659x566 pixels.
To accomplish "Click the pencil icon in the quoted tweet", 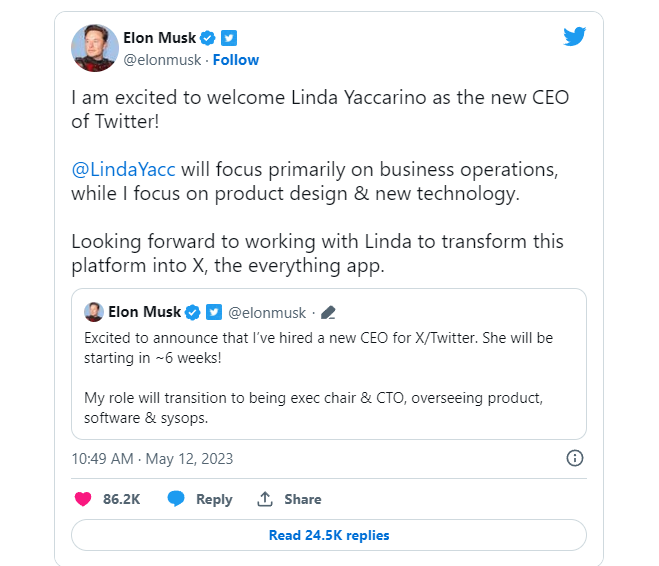I will [x=328, y=312].
